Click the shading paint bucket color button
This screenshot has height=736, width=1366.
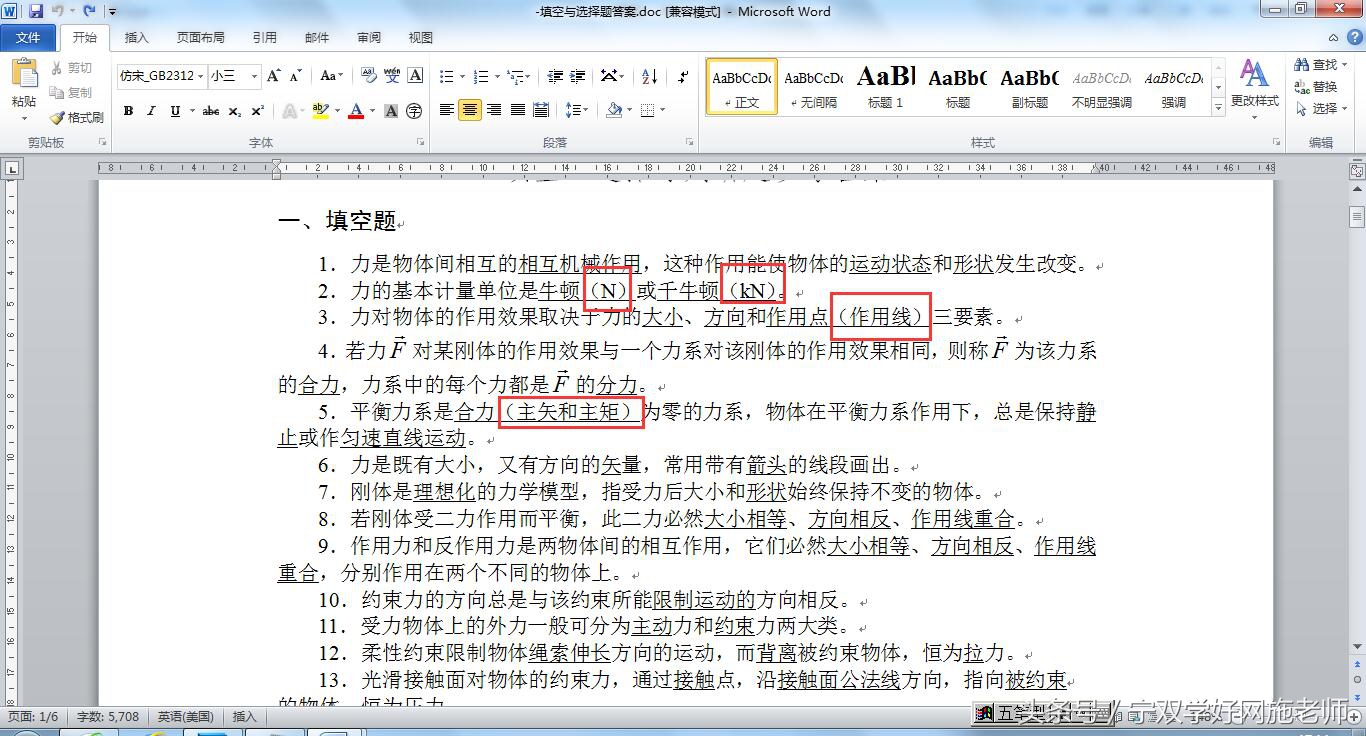pos(614,110)
